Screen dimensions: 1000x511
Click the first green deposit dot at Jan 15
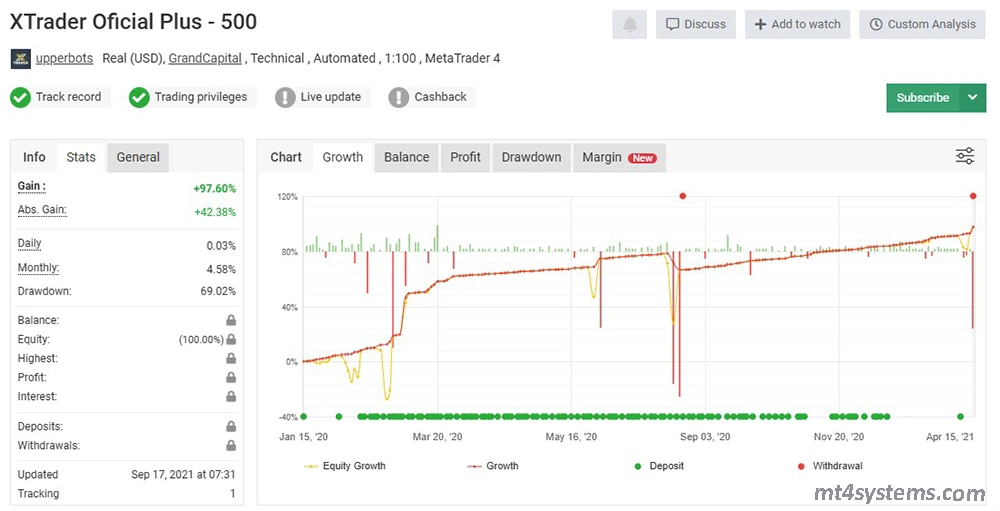click(x=304, y=417)
